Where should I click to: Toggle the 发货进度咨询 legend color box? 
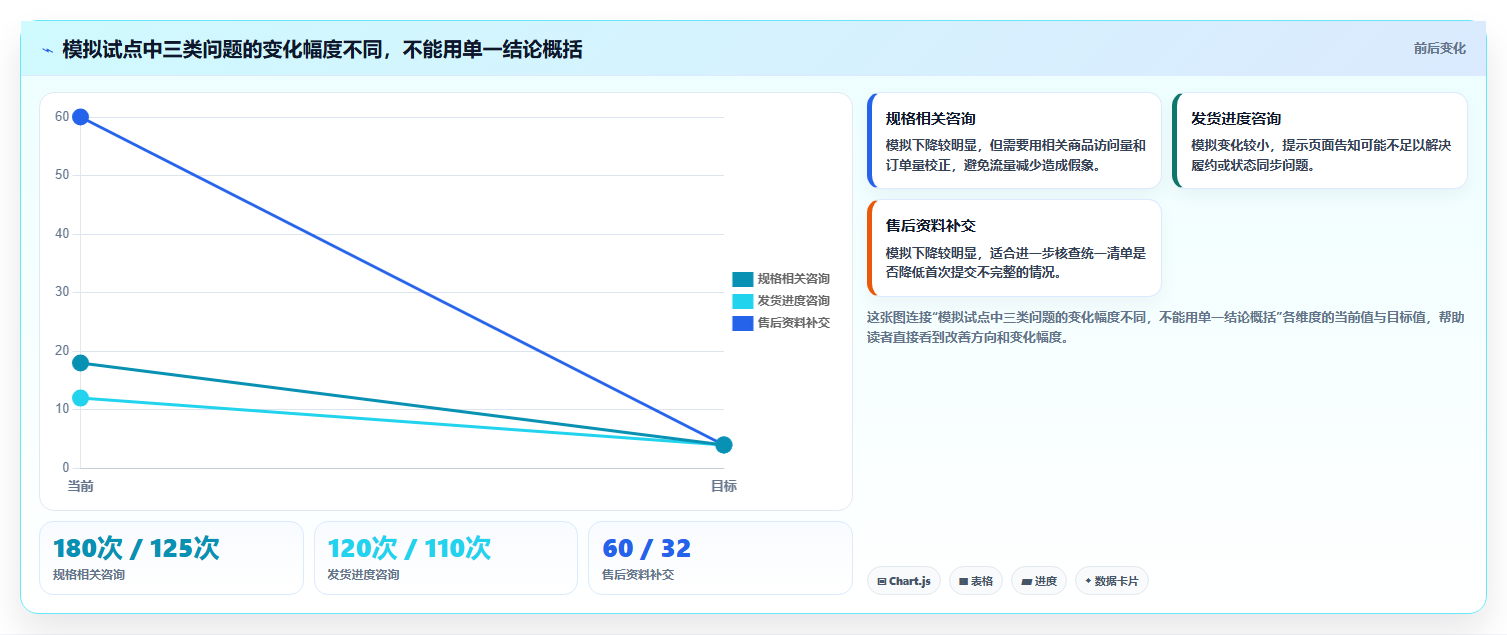[x=742, y=301]
